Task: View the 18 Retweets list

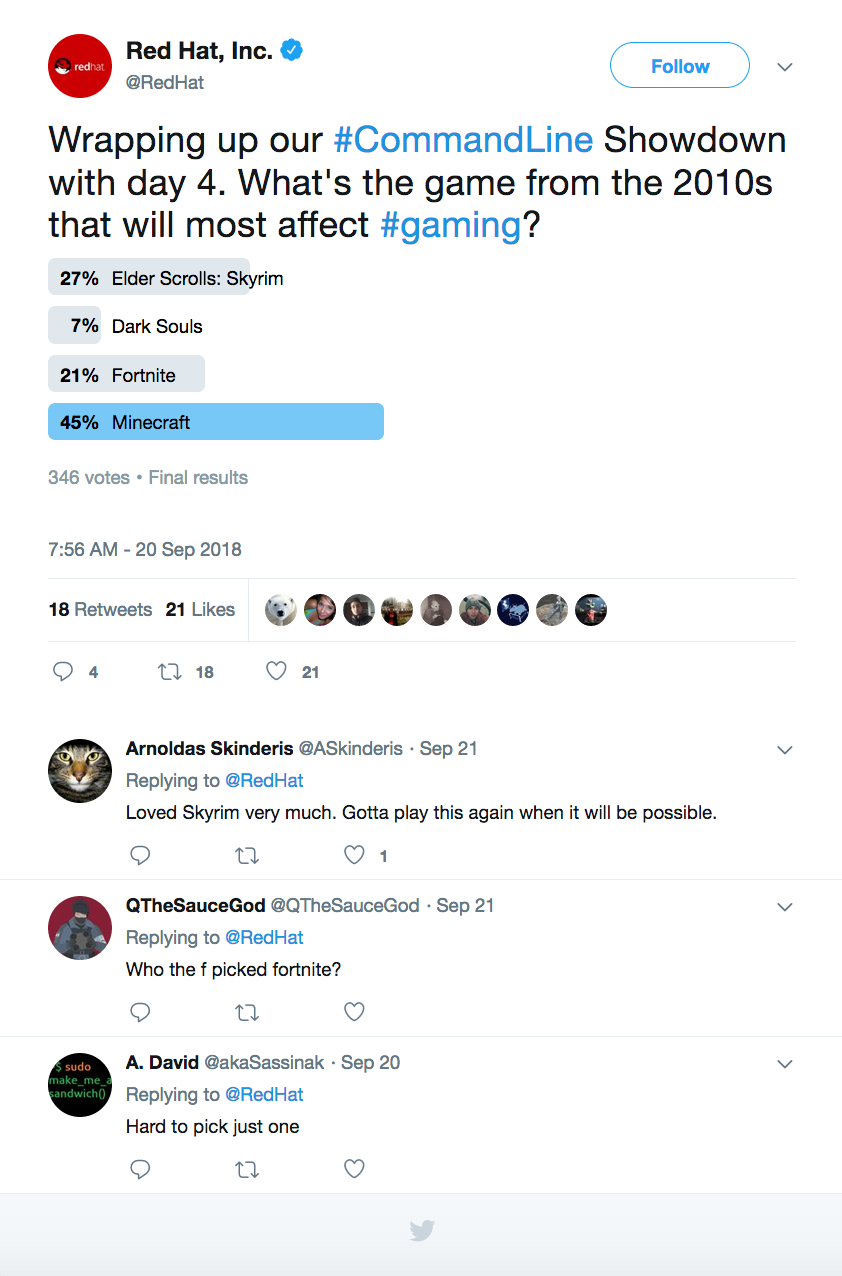Action: click(x=100, y=609)
